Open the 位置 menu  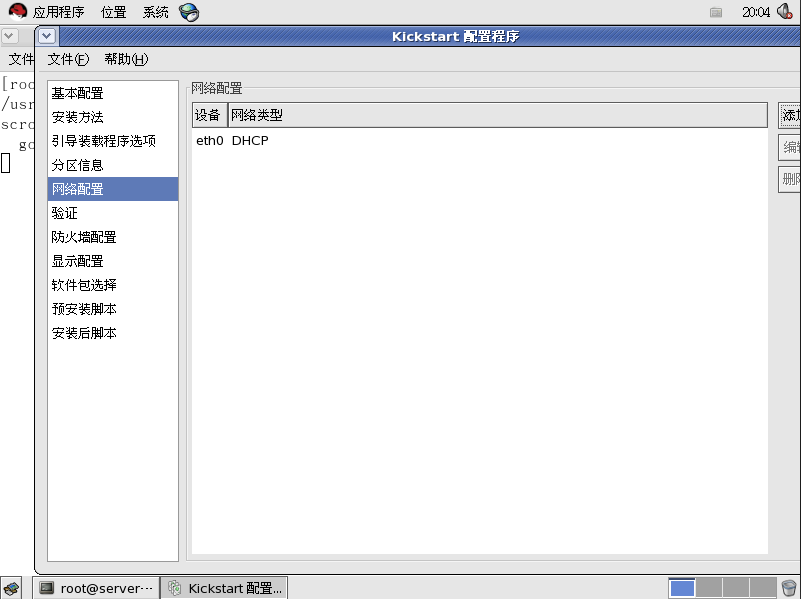113,12
